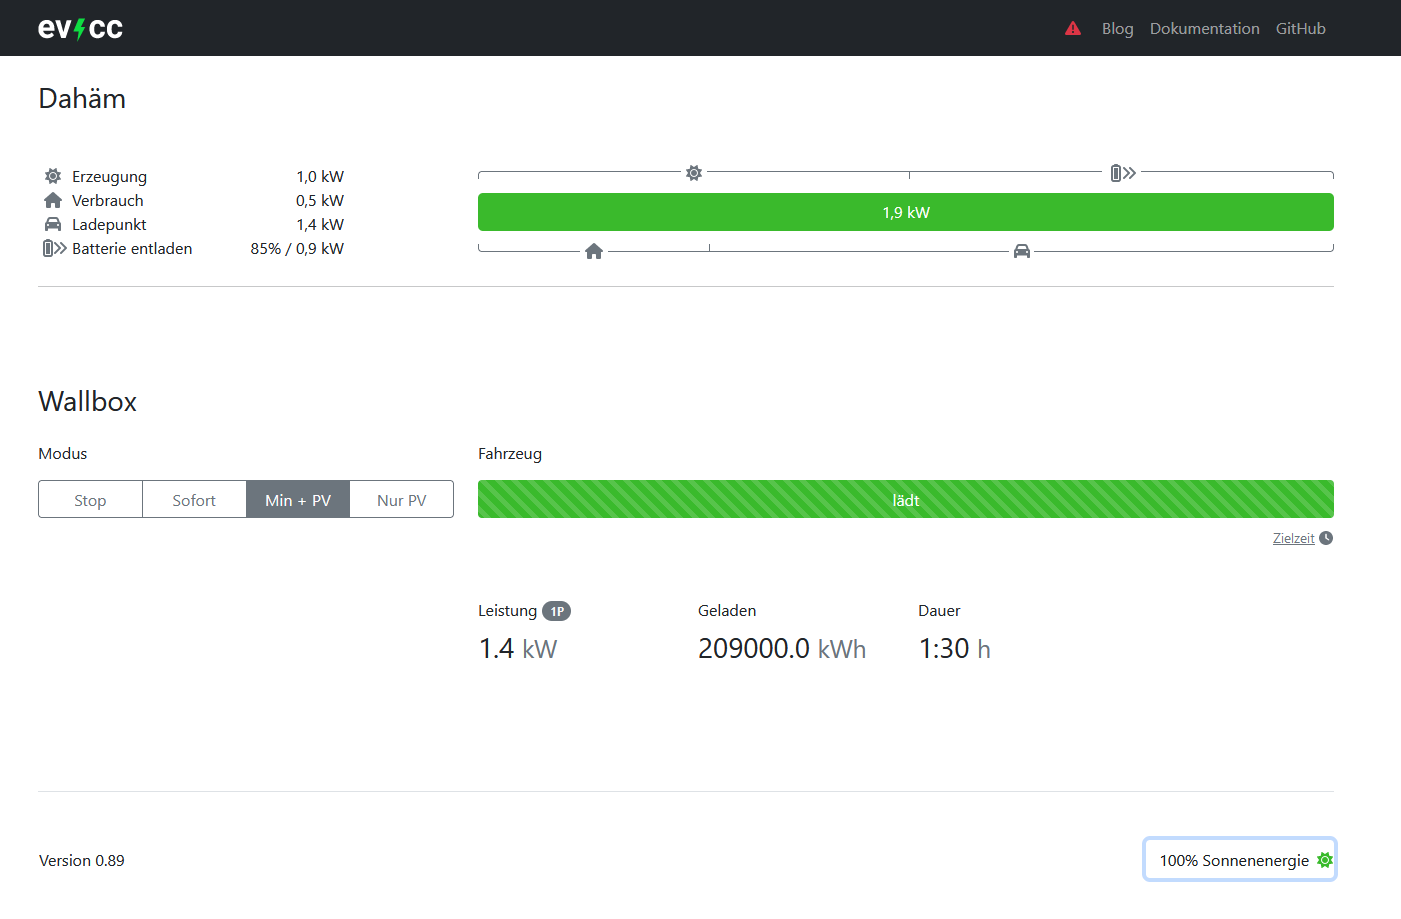Click the green 1,9 kW power bar

905,212
